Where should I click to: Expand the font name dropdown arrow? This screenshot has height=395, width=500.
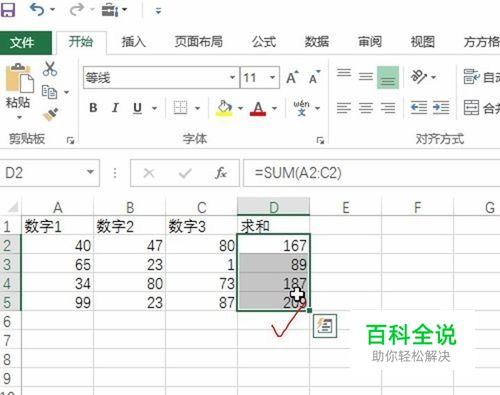[x=233, y=78]
